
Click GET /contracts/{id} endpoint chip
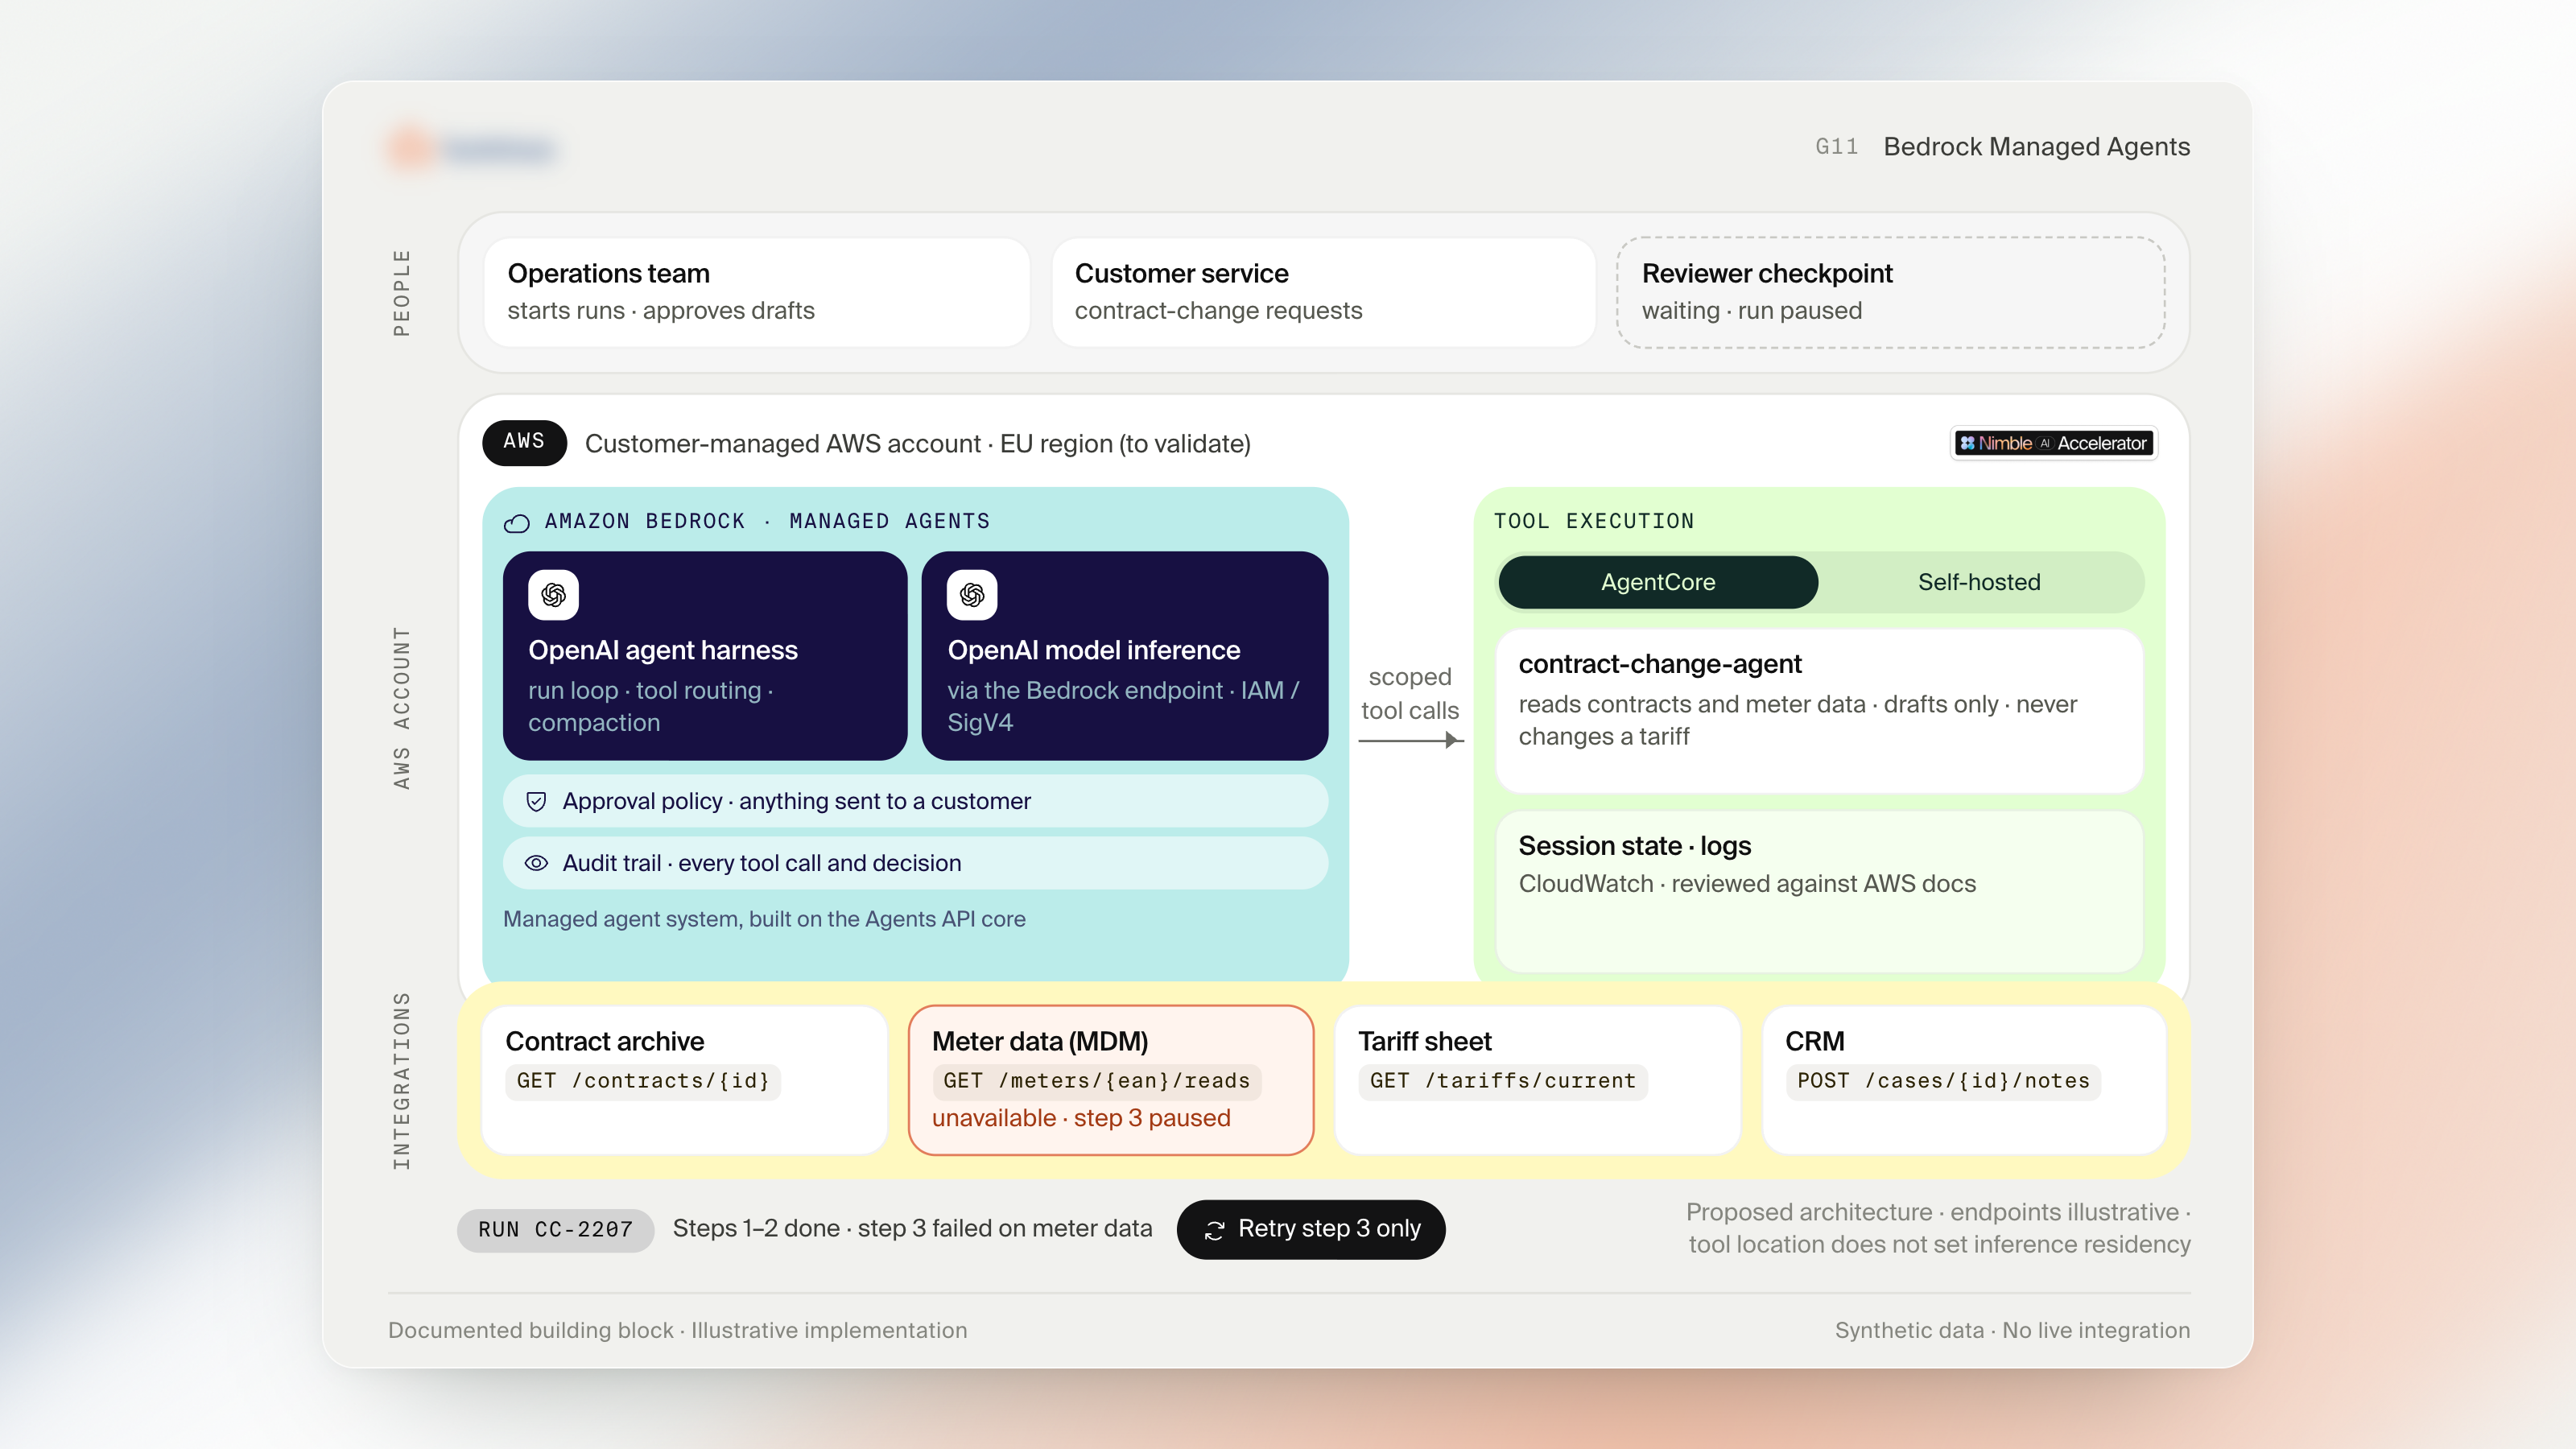(x=643, y=1081)
